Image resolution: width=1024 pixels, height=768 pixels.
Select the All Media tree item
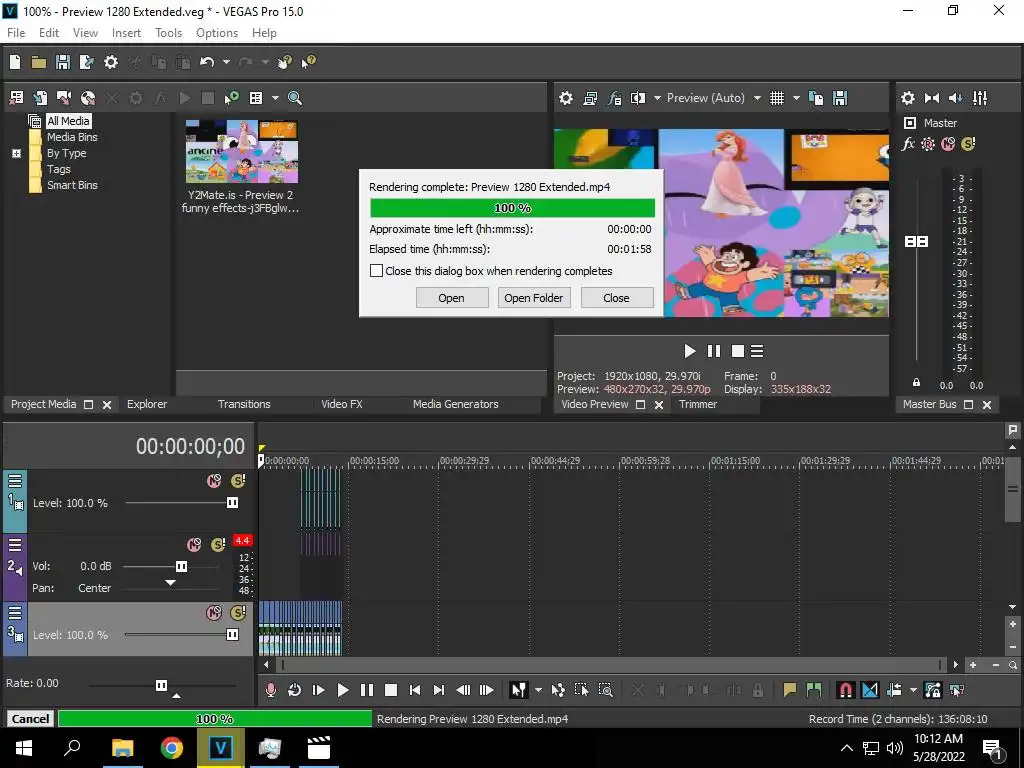(68, 121)
